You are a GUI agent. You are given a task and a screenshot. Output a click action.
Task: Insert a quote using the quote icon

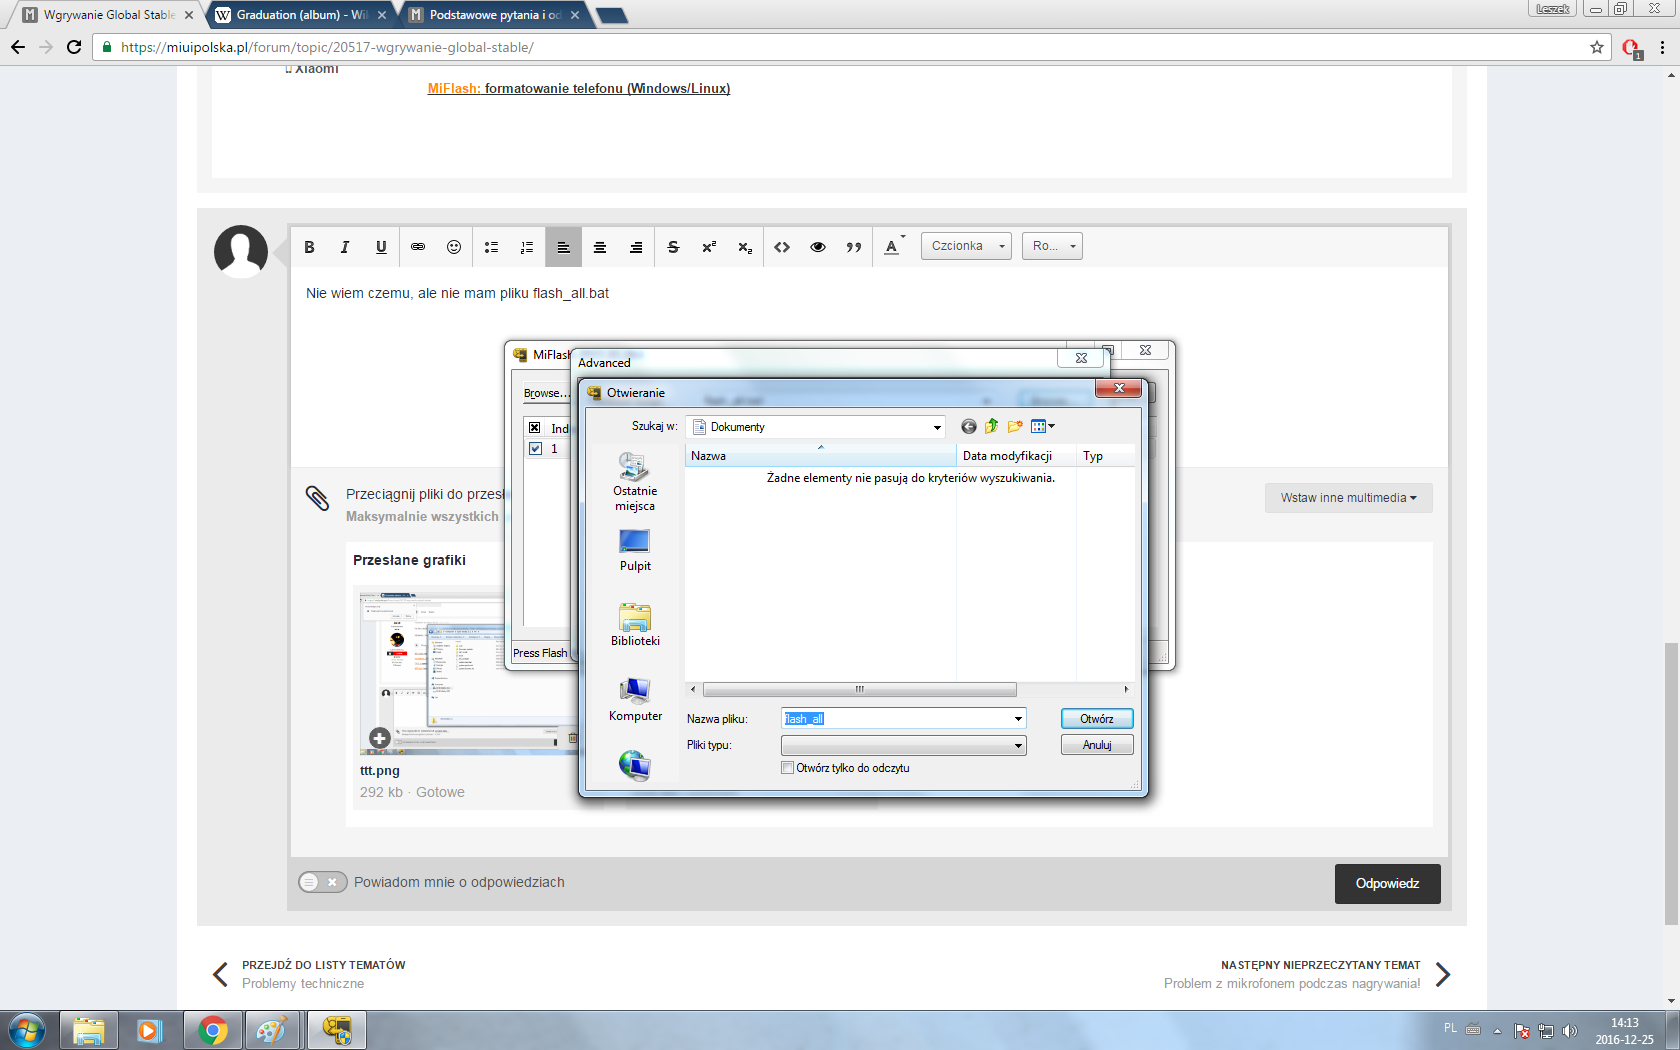(854, 247)
